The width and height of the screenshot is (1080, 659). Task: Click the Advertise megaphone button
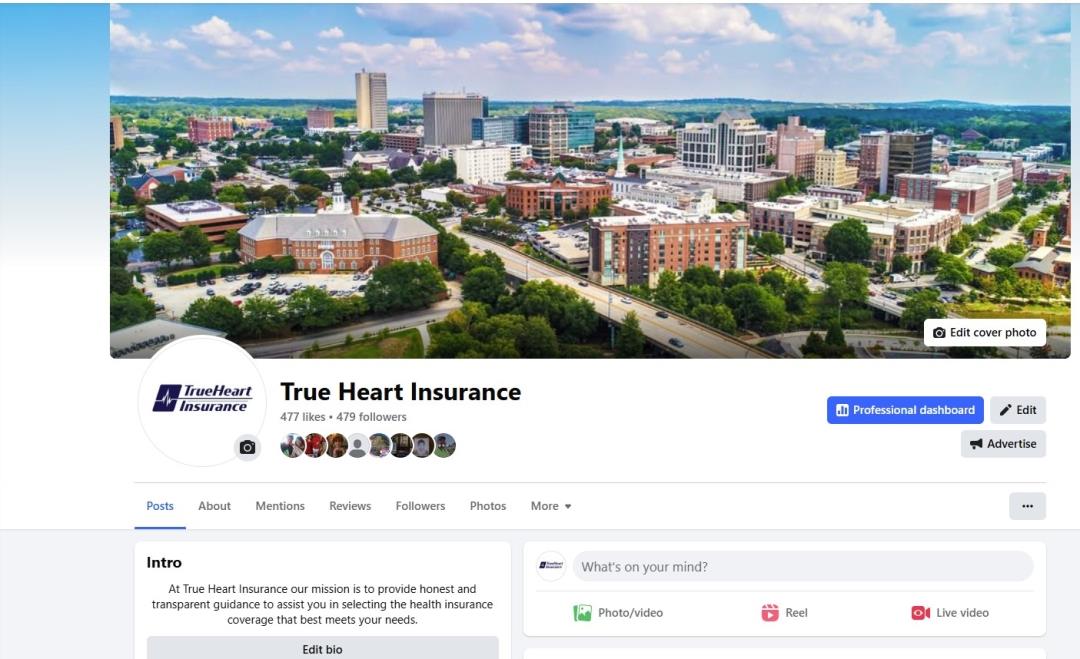pos(1003,443)
